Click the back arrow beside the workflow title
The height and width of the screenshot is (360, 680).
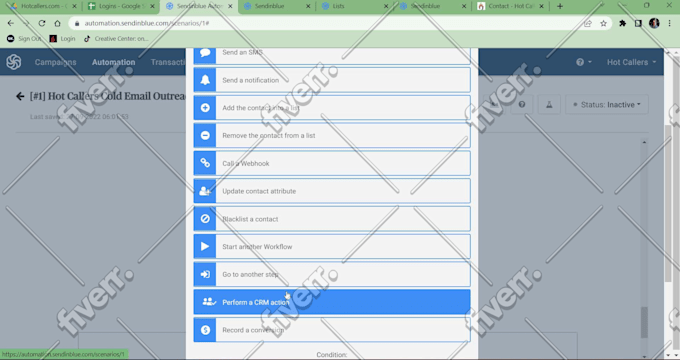point(20,96)
